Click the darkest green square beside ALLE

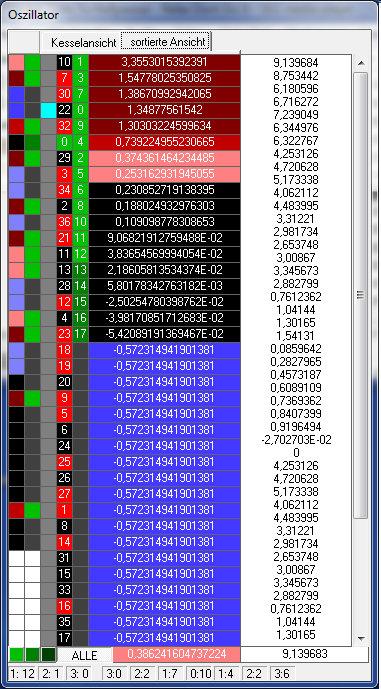48,655
